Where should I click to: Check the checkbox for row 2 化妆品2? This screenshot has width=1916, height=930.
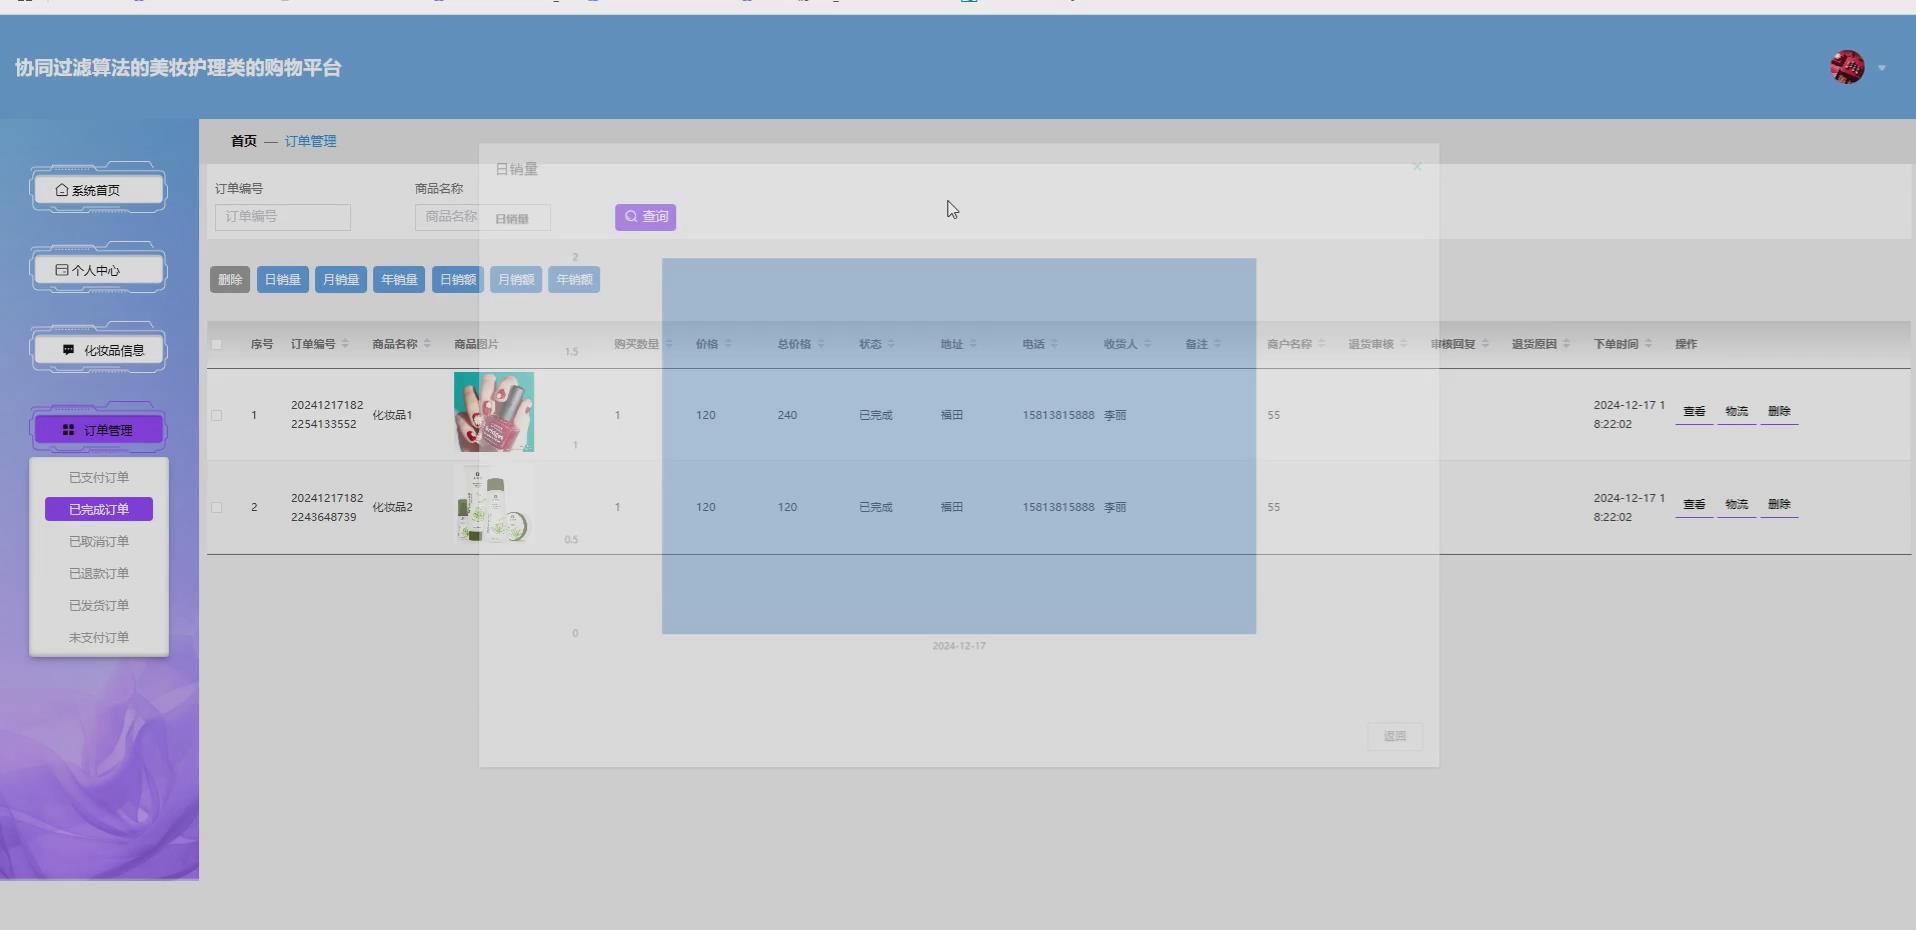(x=217, y=507)
